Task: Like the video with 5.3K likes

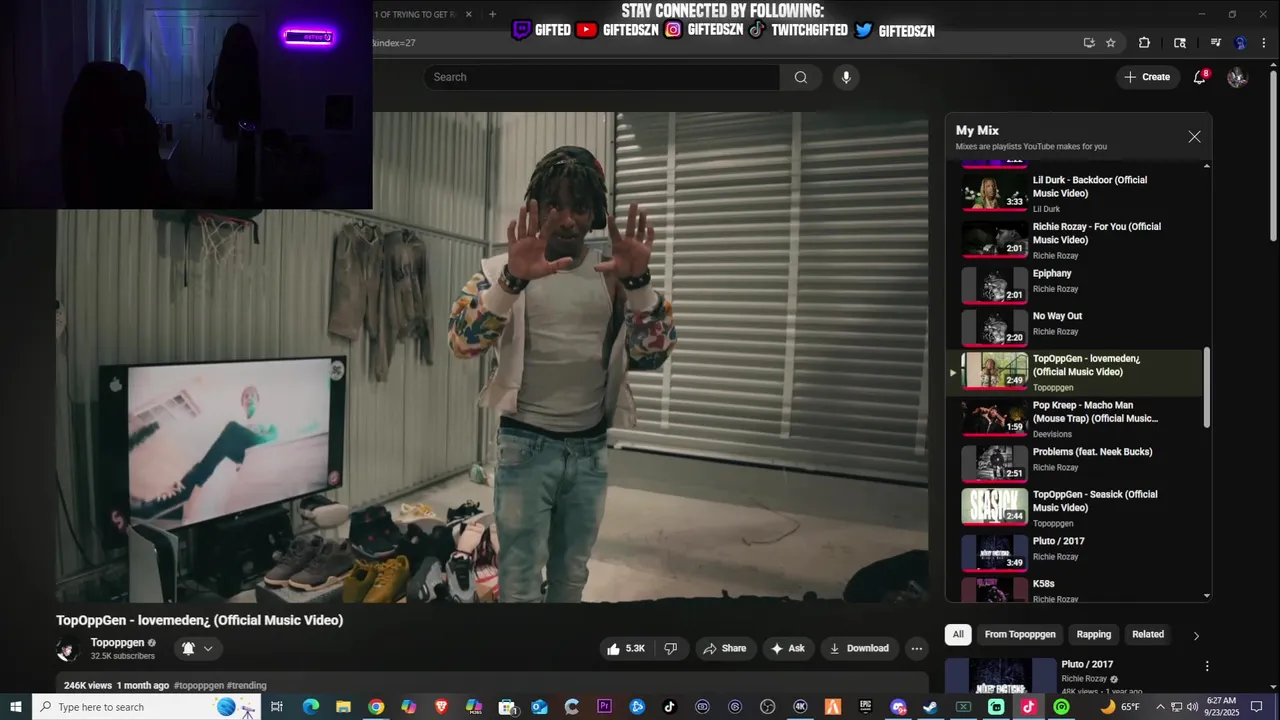Action: pos(626,648)
